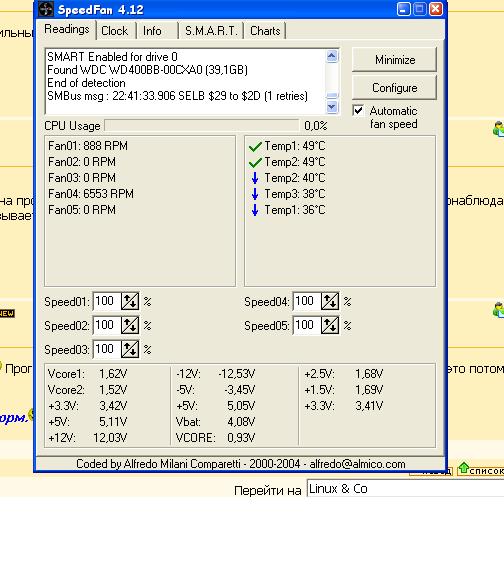Click the log scrollbar thumb
This screenshot has height=581, width=504.
coord(332,96)
